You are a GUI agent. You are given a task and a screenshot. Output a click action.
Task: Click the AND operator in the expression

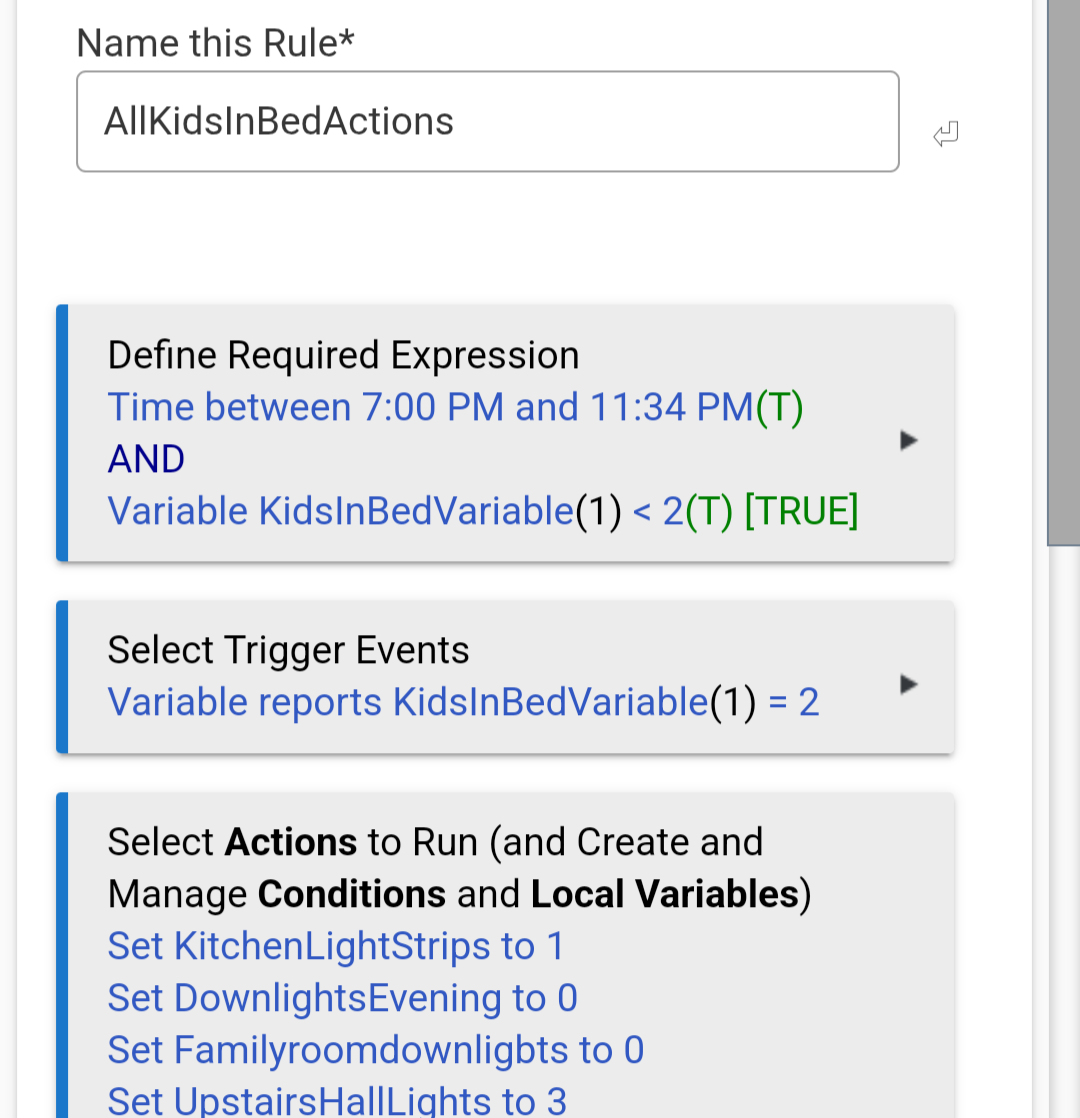pos(146,460)
